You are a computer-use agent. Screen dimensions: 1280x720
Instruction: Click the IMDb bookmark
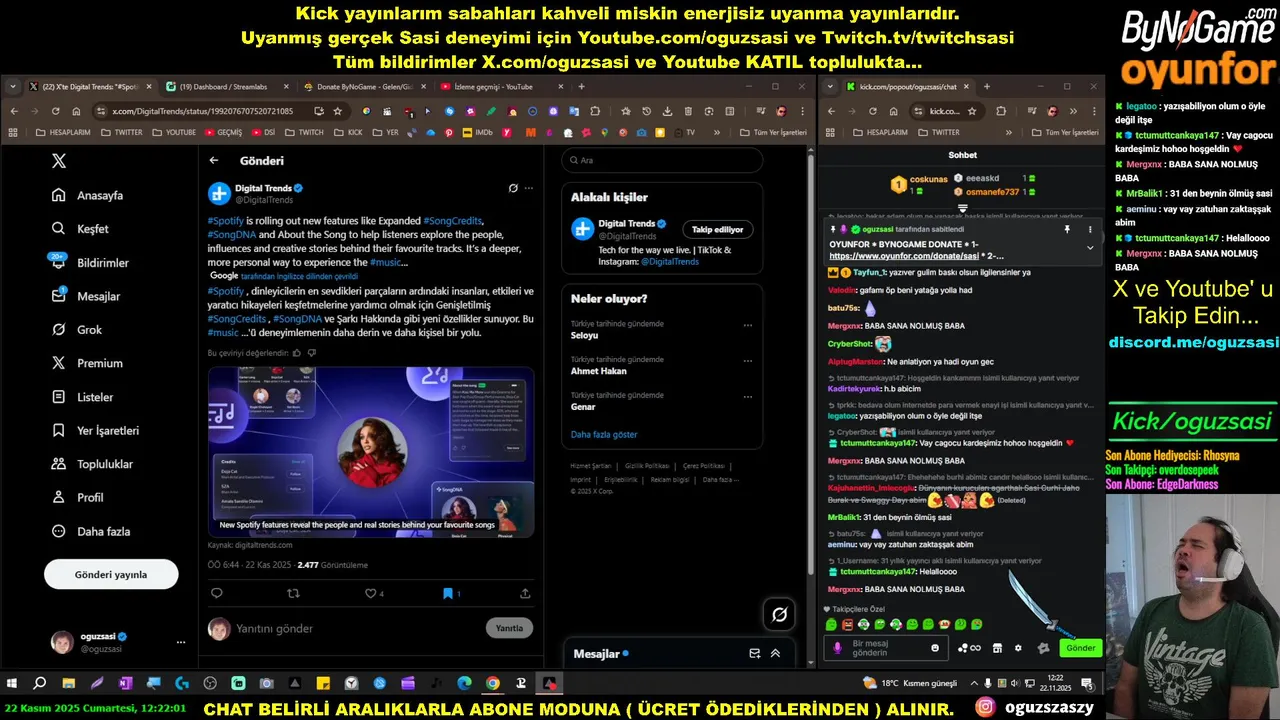point(478,132)
